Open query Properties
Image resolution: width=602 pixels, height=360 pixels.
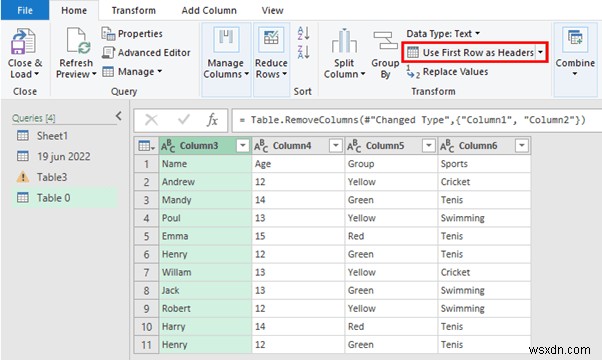pyautogui.click(x=132, y=34)
